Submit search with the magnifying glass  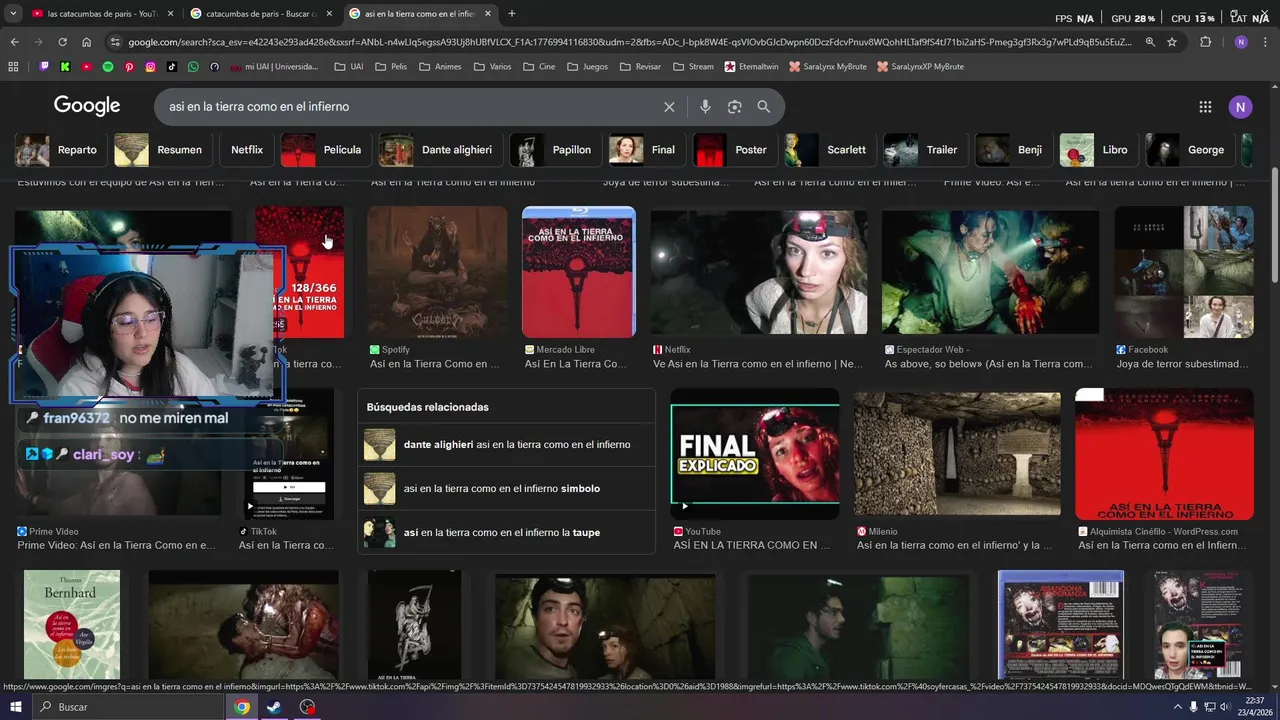click(764, 107)
